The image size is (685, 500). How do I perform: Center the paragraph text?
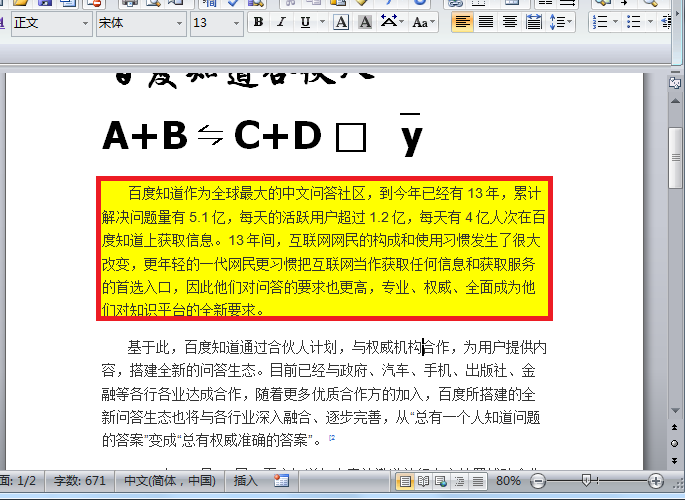(x=510, y=22)
